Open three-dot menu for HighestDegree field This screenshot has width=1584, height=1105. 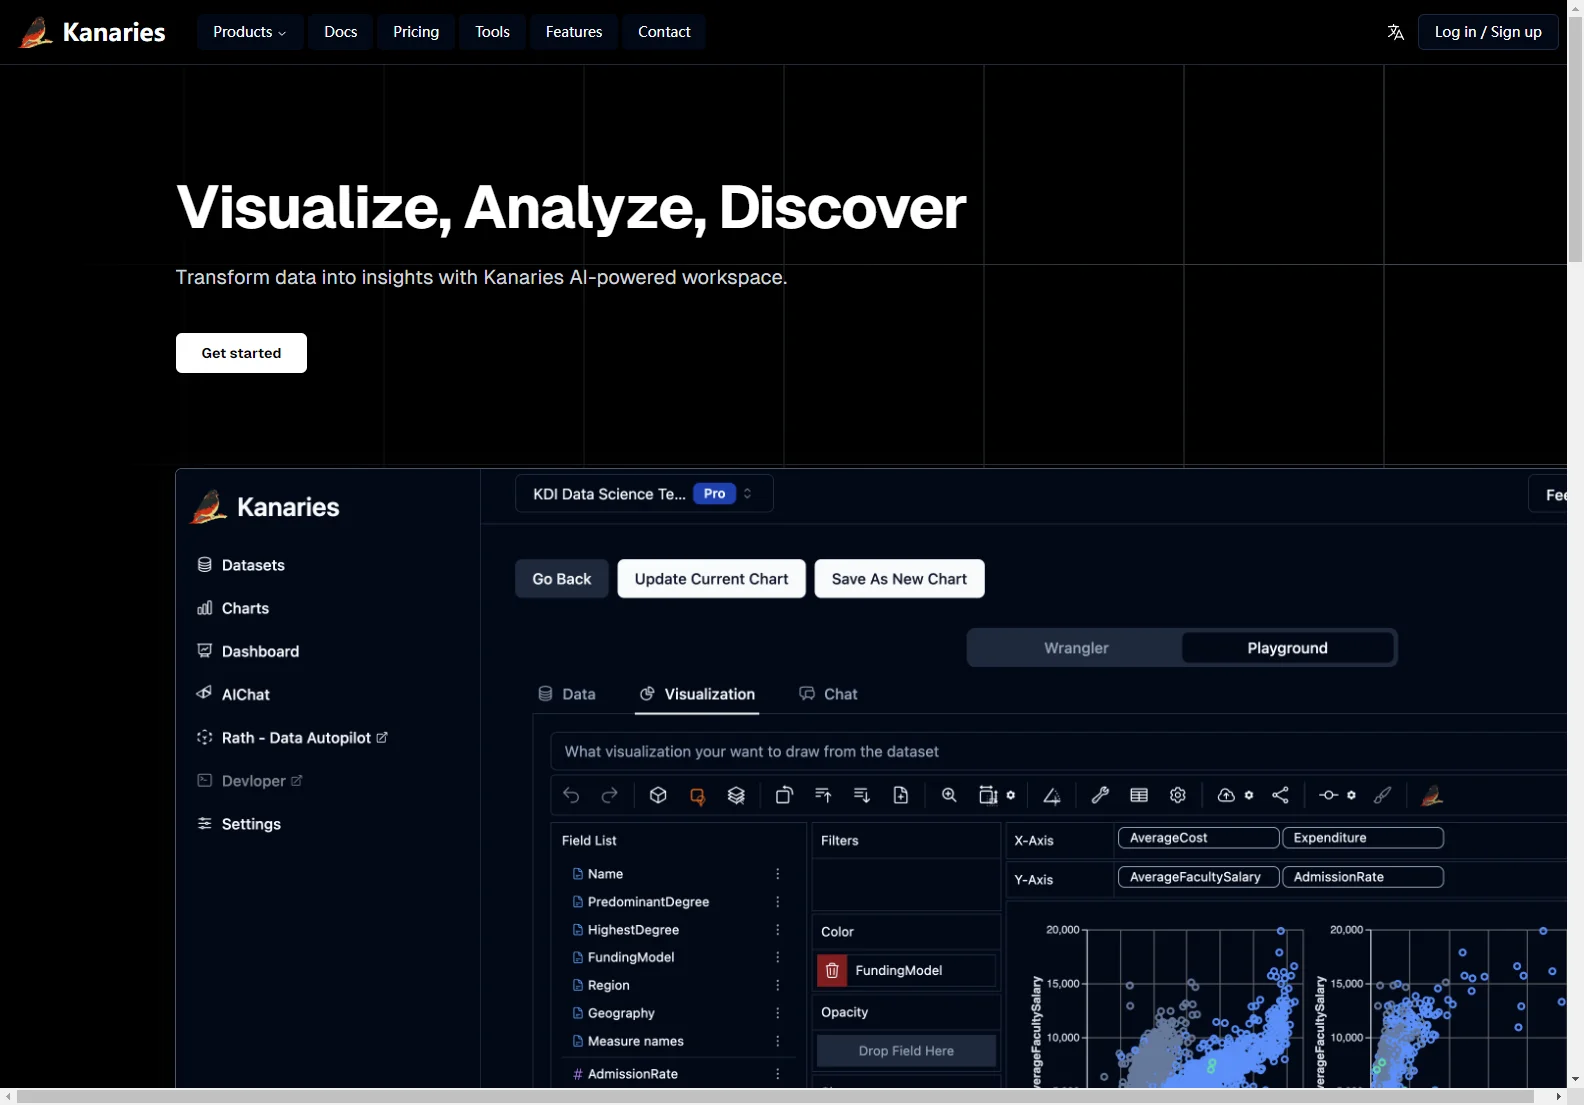[778, 930]
